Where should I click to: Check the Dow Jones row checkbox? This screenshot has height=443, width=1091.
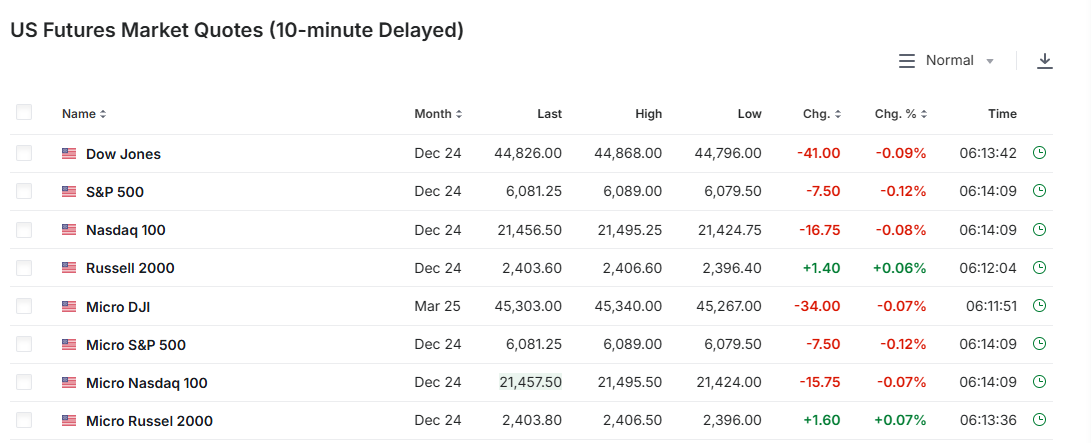[x=24, y=153]
